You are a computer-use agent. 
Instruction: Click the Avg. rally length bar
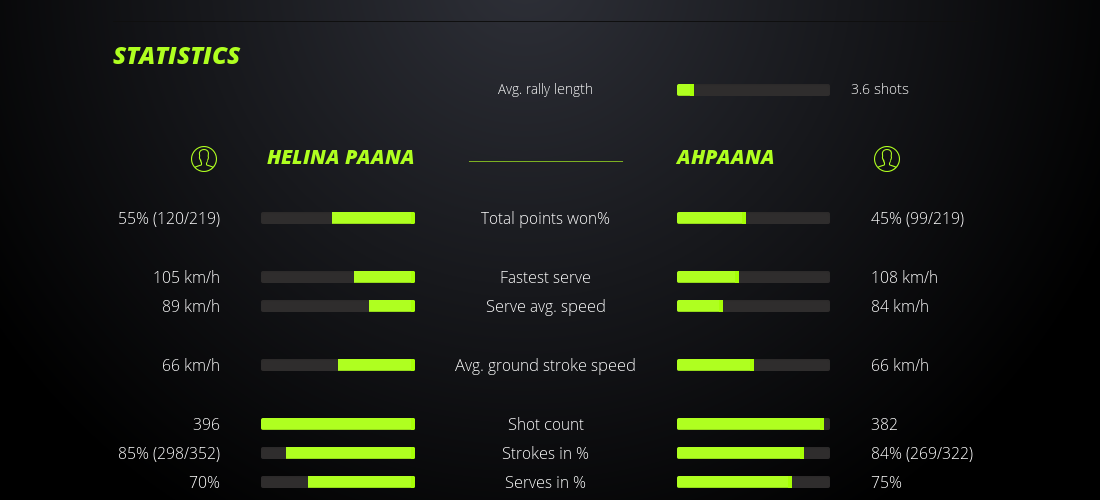[753, 90]
